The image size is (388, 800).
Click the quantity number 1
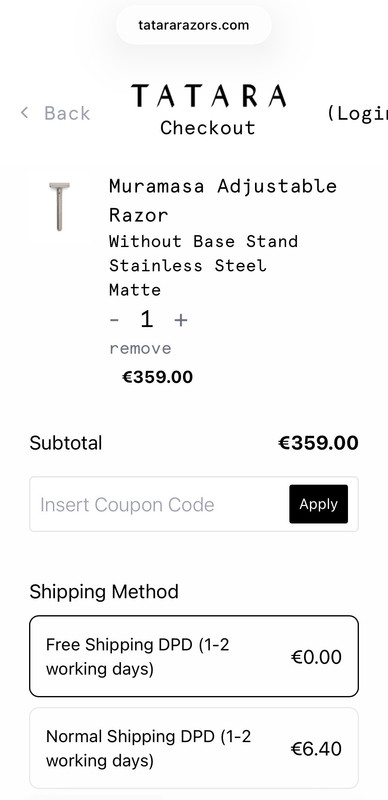147,319
